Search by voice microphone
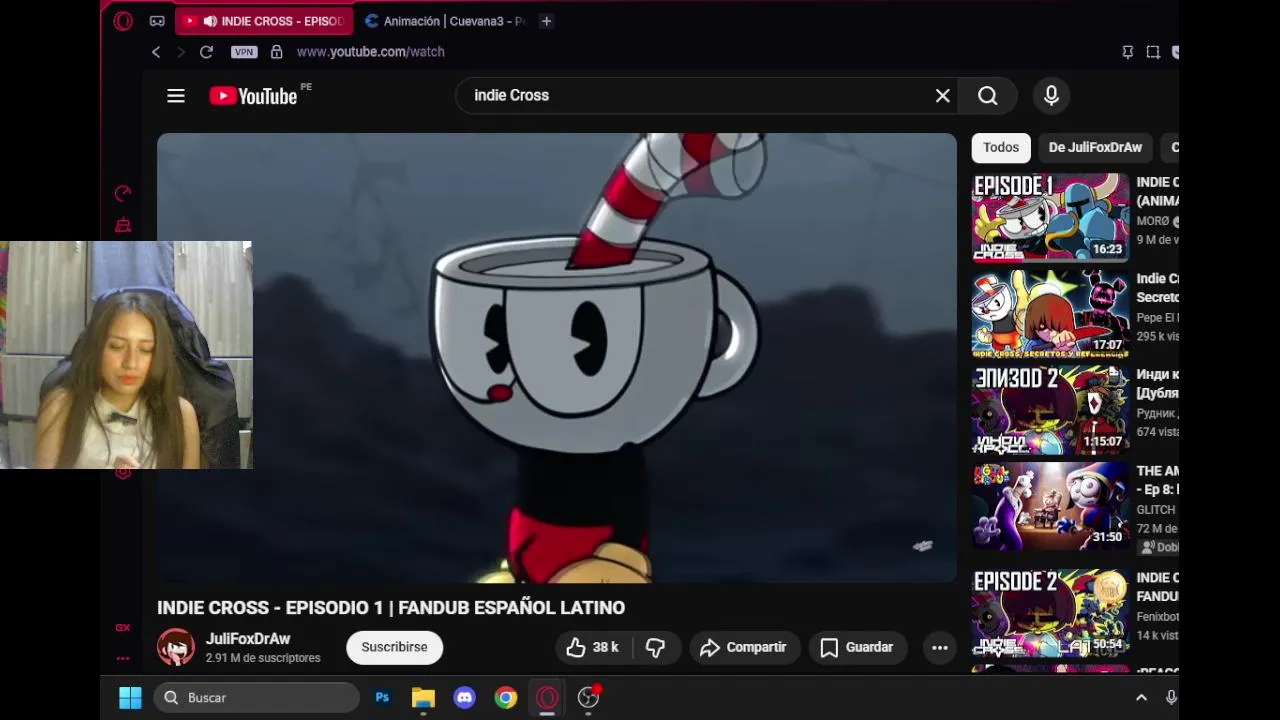 click(1051, 95)
